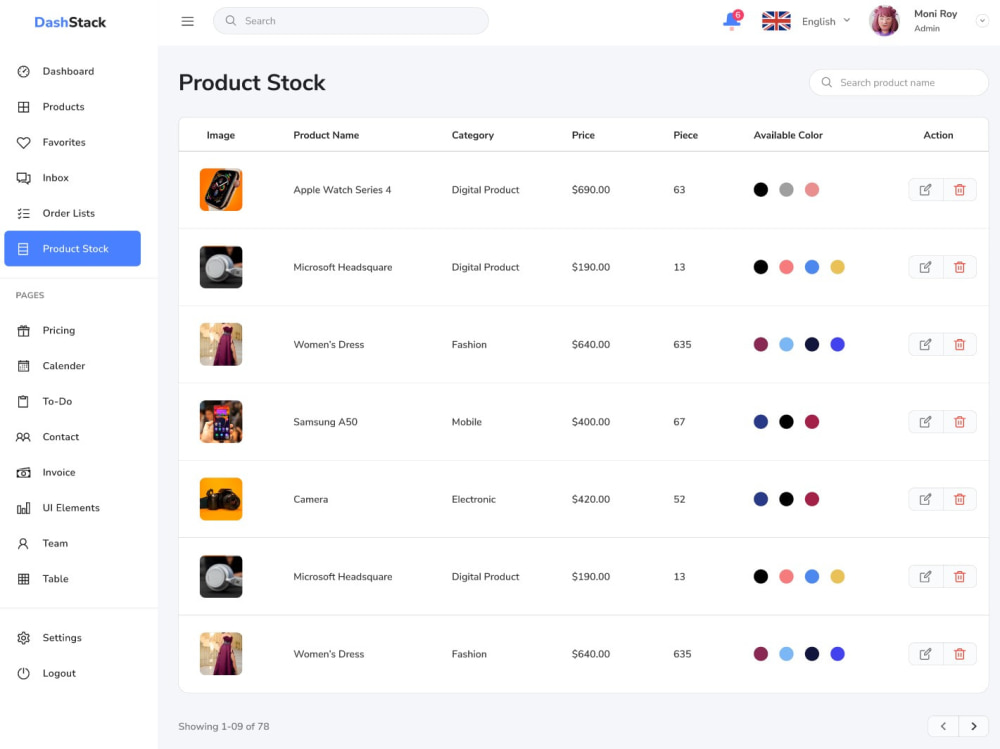The height and width of the screenshot is (749, 1000).
Task: Click the UI Elements chart icon
Action: 24,508
